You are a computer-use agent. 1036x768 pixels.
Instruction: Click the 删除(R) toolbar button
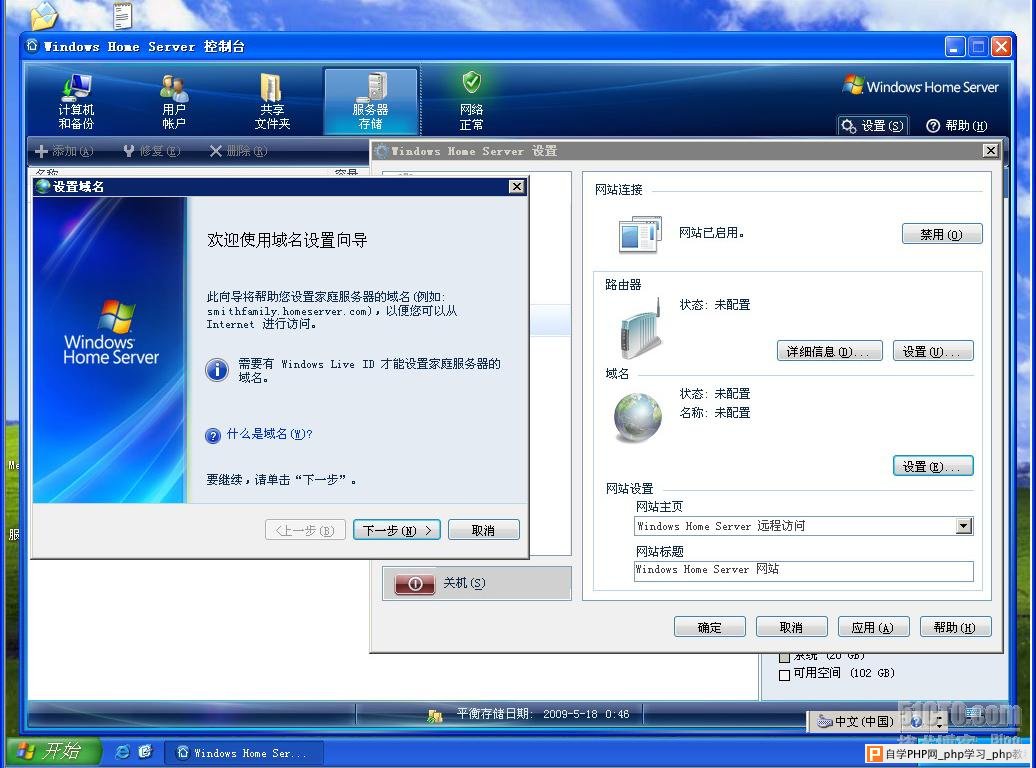point(239,151)
